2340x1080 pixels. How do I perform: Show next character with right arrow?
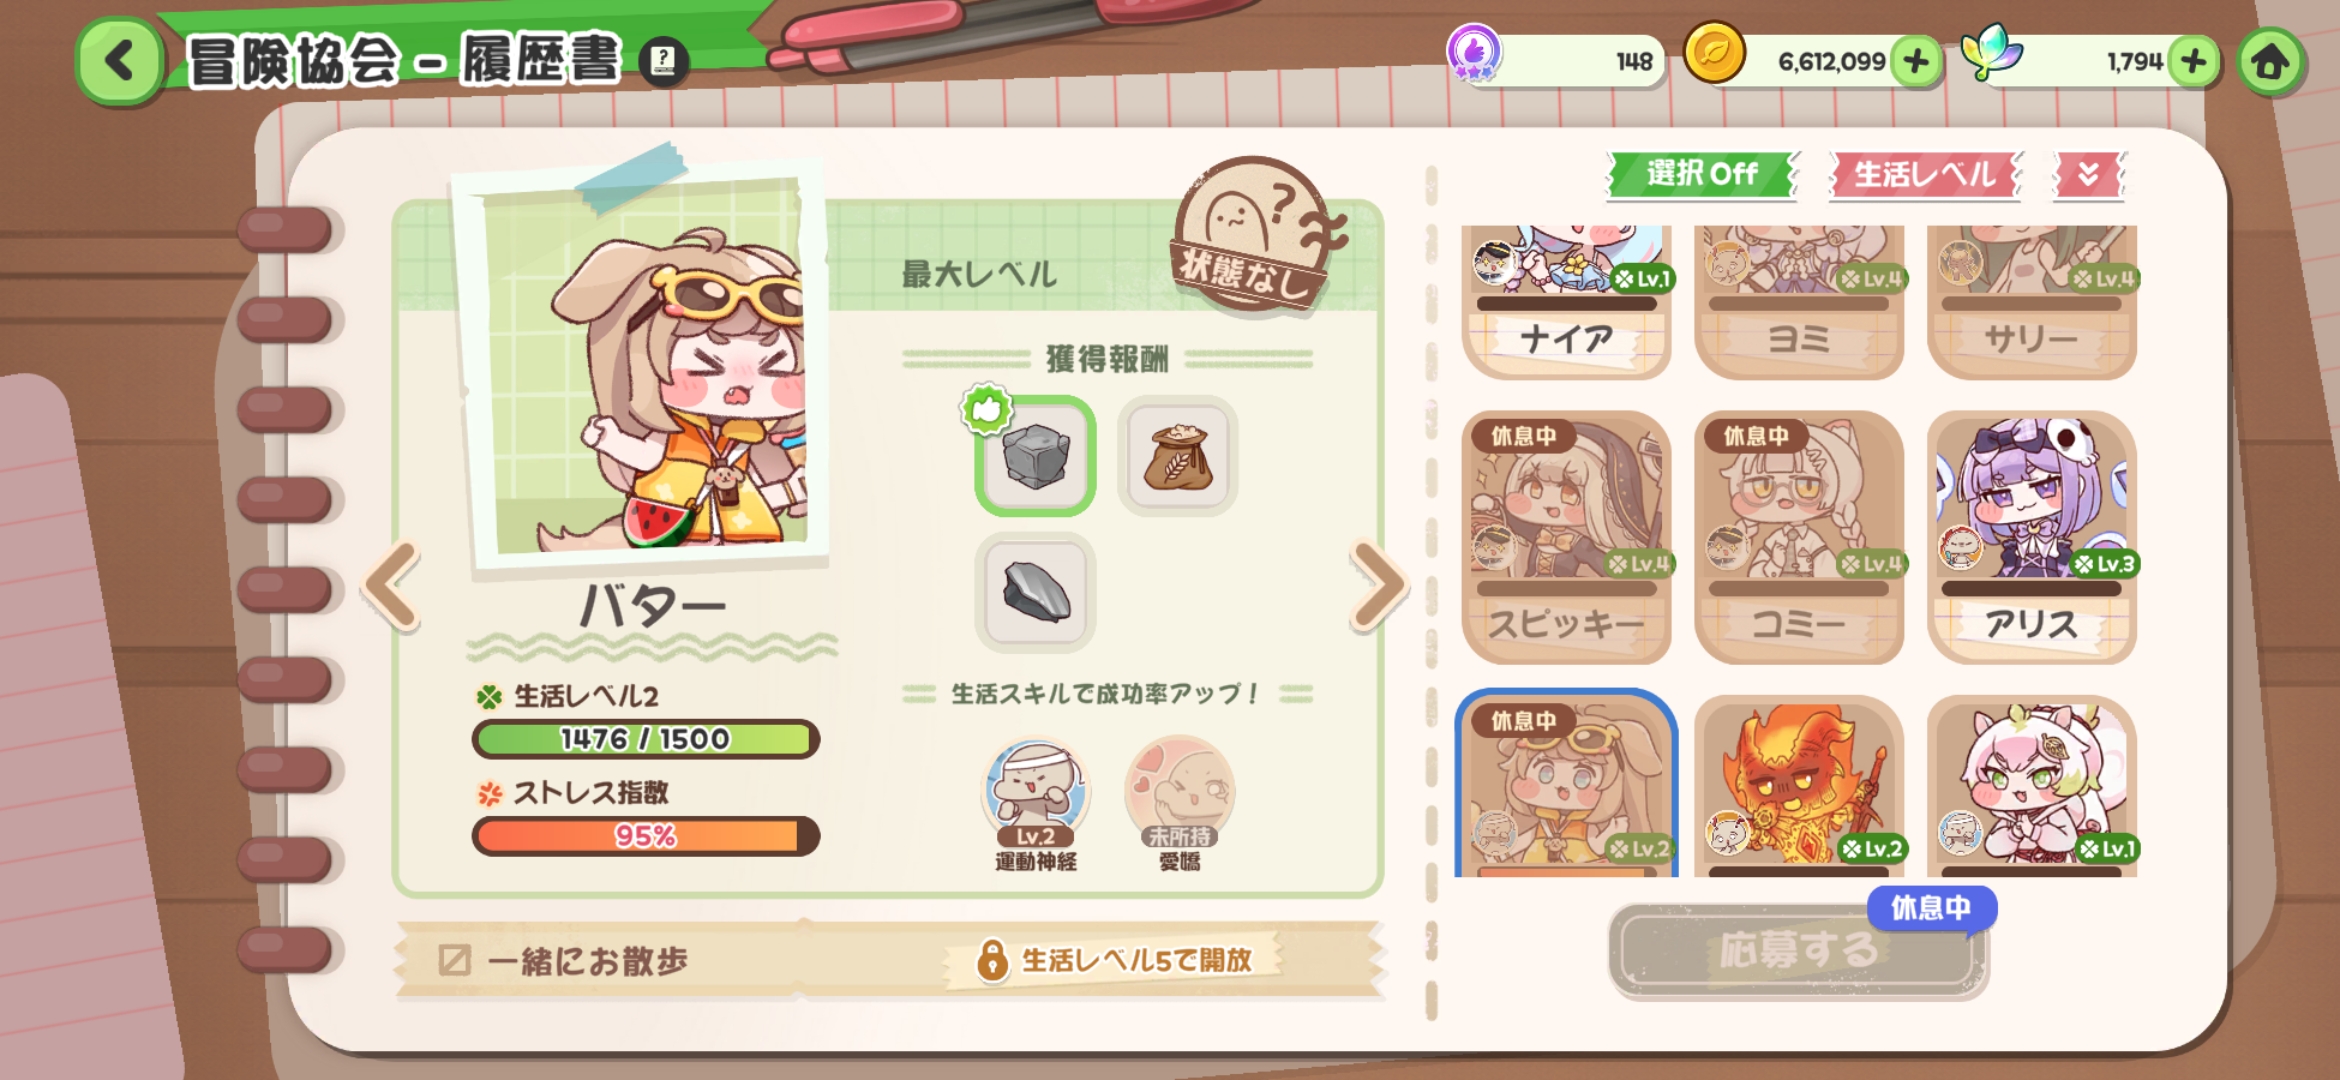pos(1379,586)
